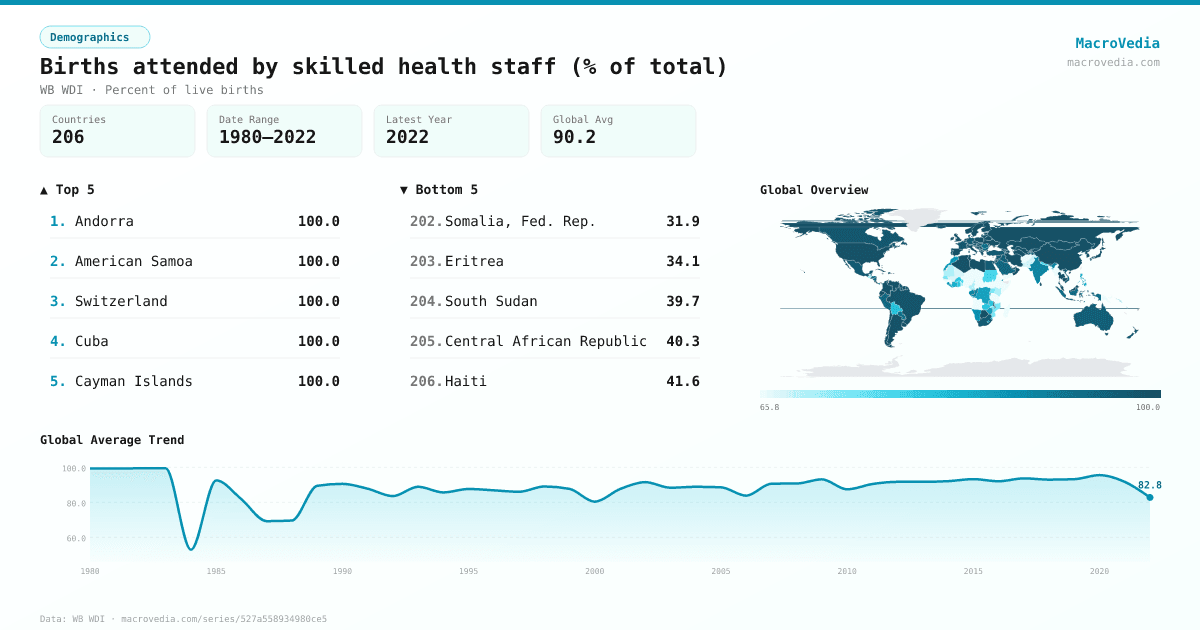Click the Demographics category badge
1200x630 pixels.
tap(95, 36)
